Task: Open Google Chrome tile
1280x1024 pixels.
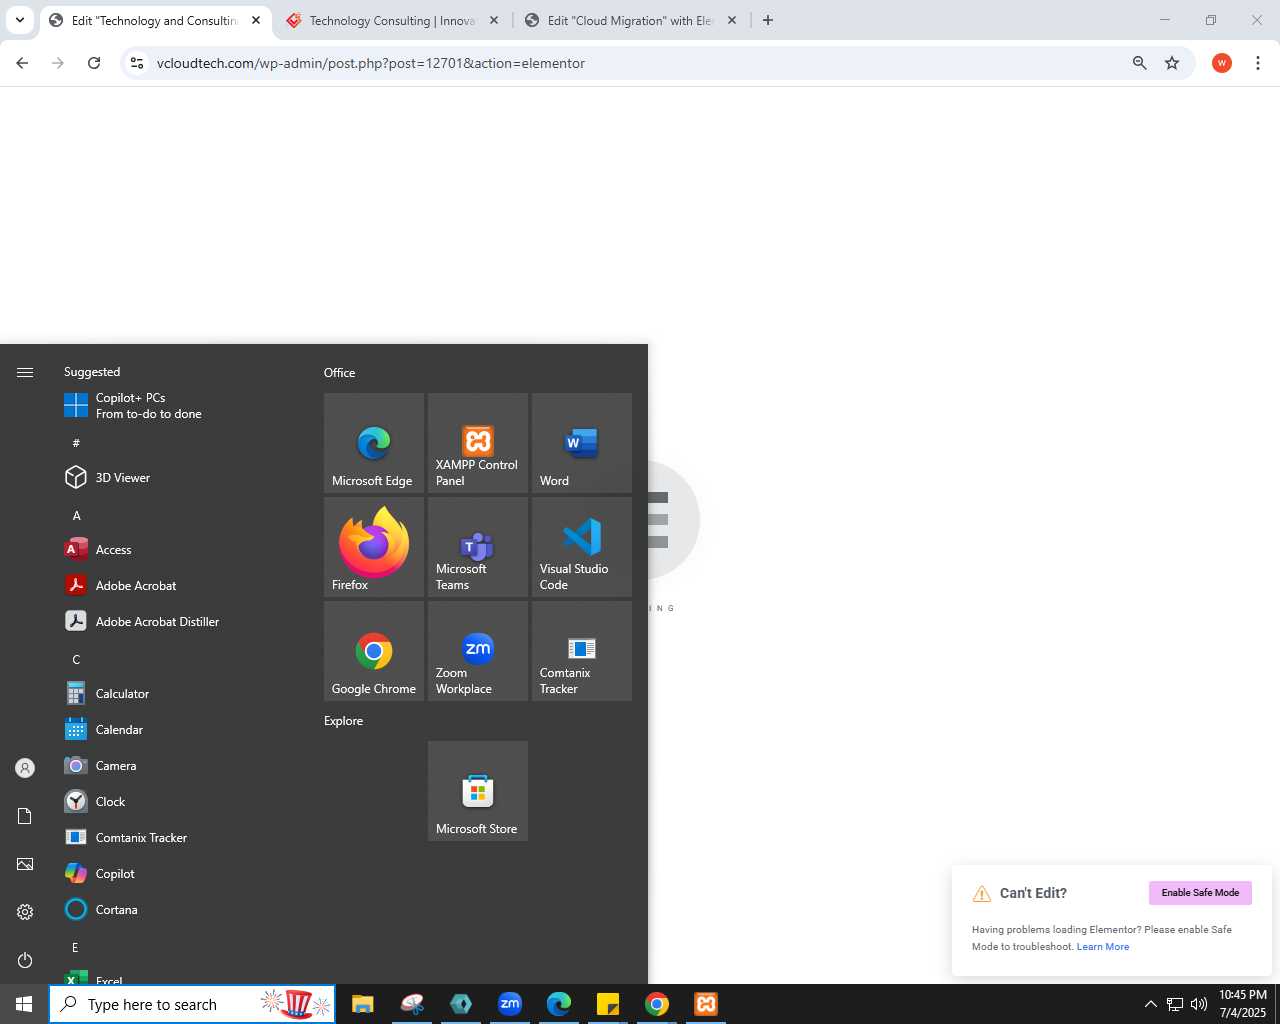Action: (374, 651)
